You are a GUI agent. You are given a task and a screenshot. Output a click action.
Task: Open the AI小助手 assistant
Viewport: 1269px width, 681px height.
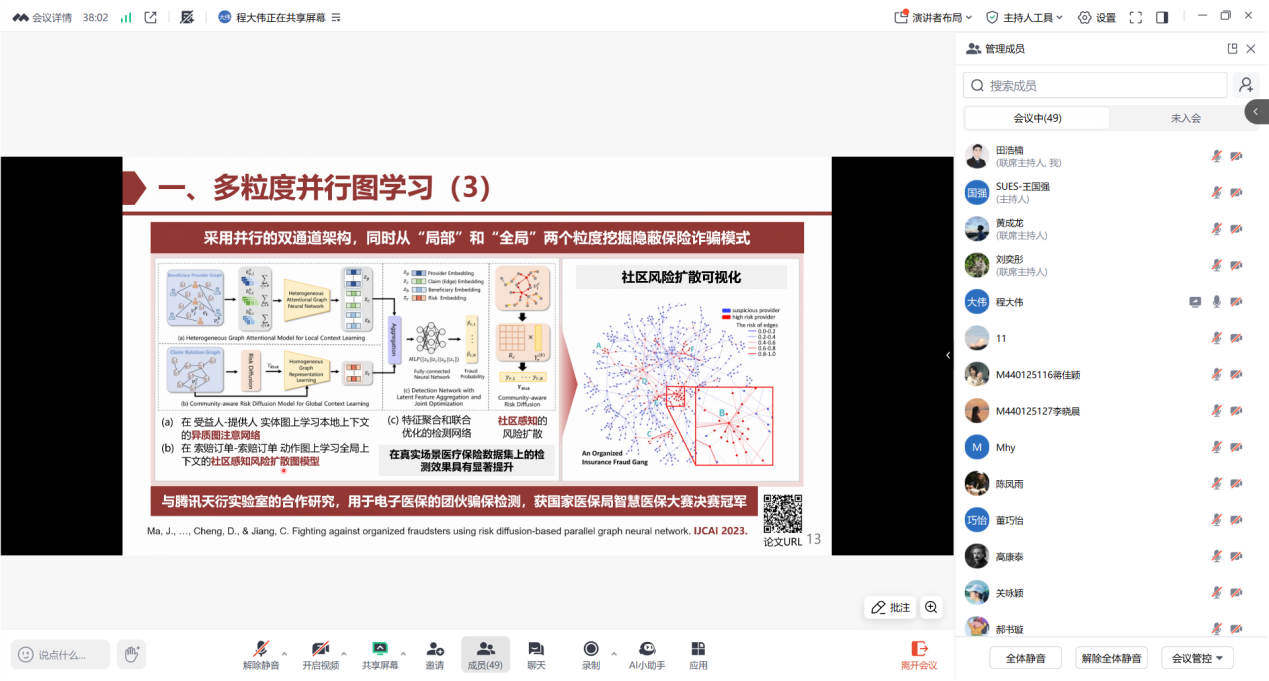click(x=647, y=654)
